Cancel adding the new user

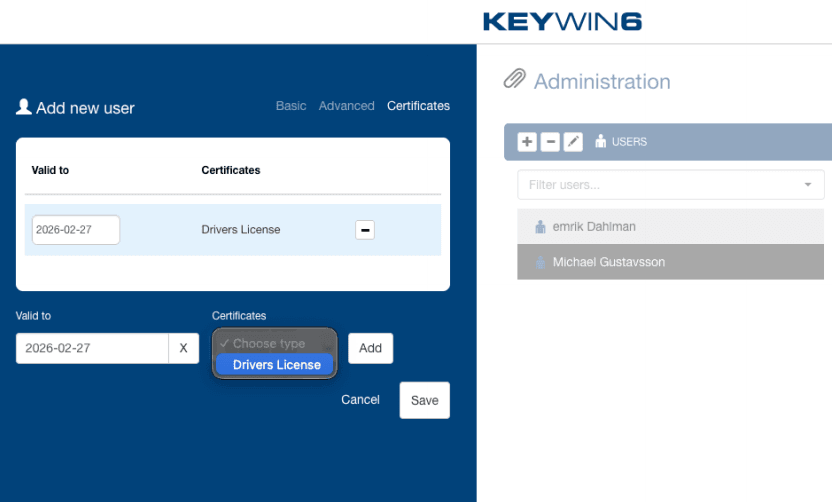point(360,400)
